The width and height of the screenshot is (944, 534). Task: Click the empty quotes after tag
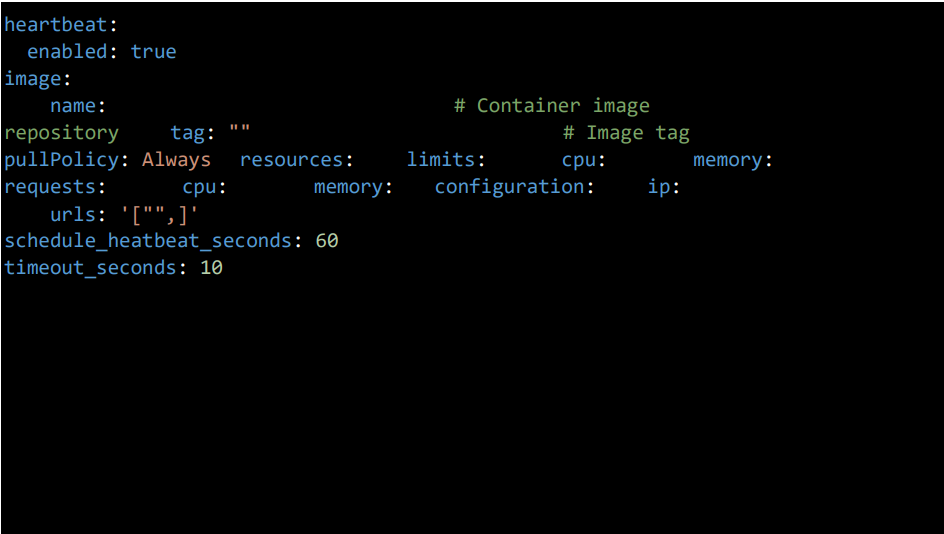click(240, 131)
